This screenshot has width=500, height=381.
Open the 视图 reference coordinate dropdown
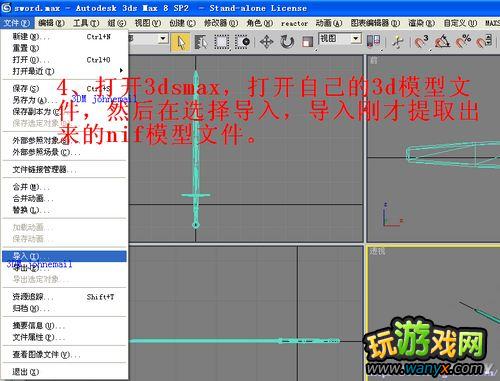(340, 39)
